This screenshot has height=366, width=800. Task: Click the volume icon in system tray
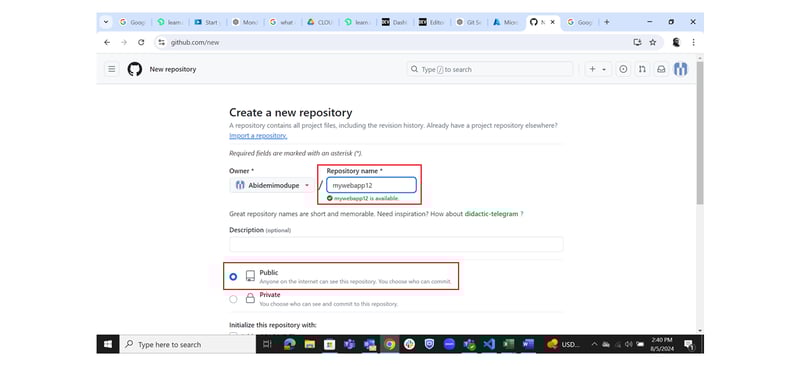coord(628,345)
